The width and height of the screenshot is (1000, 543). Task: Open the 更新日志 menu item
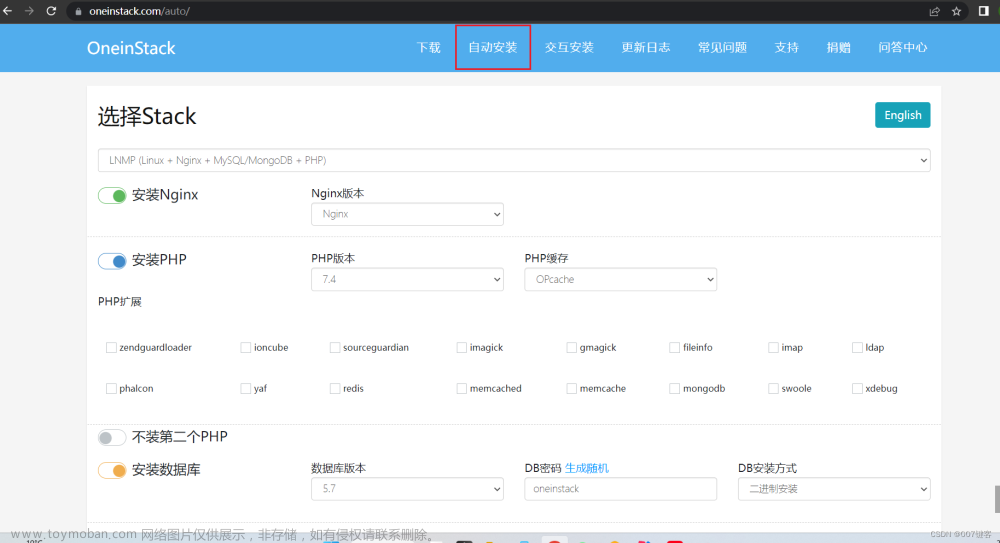[x=645, y=47]
